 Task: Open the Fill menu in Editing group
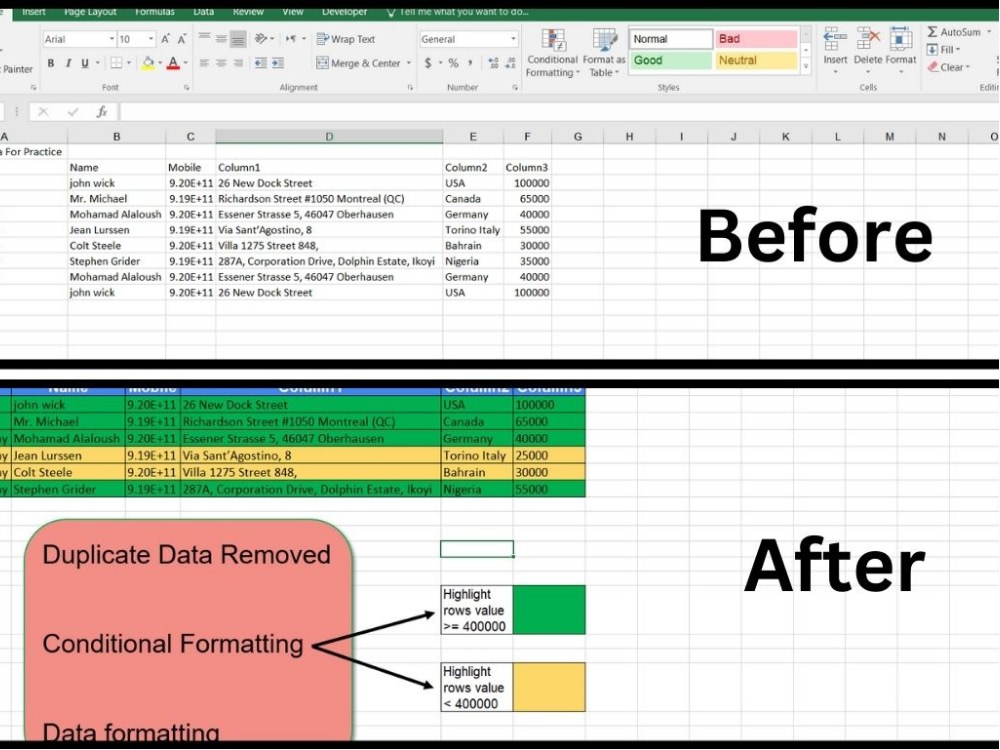click(x=944, y=50)
